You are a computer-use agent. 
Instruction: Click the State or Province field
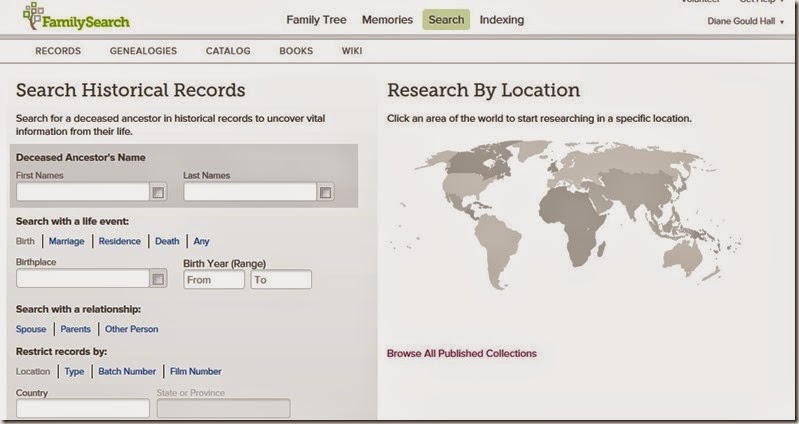tap(224, 409)
